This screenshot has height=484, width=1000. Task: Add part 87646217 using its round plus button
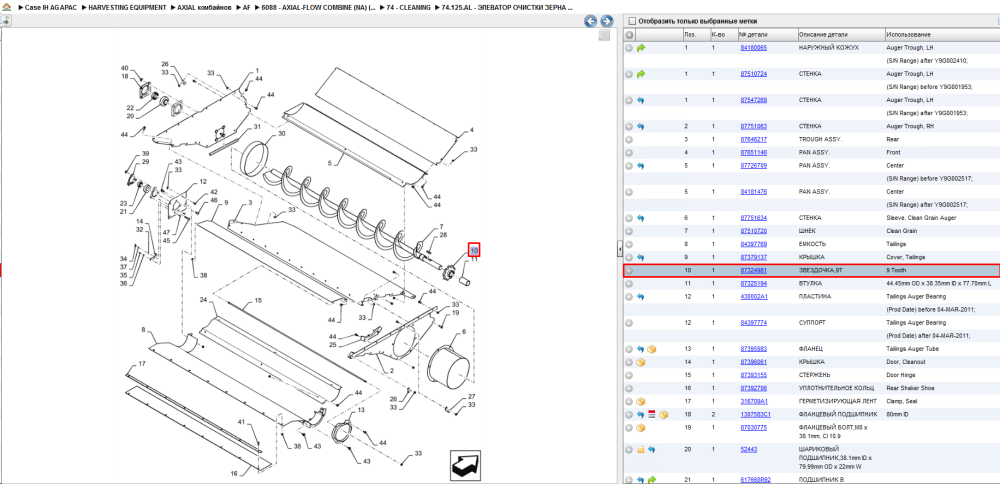point(629,139)
